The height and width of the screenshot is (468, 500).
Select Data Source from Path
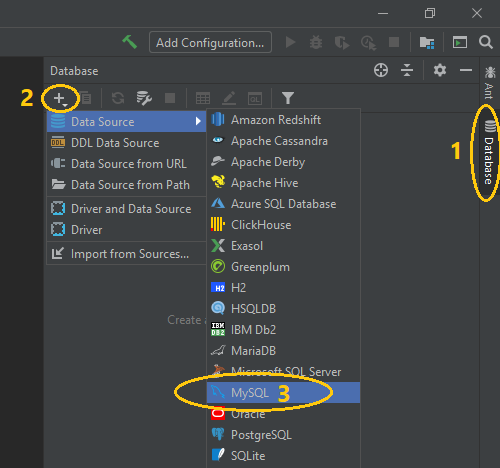tap(127, 185)
